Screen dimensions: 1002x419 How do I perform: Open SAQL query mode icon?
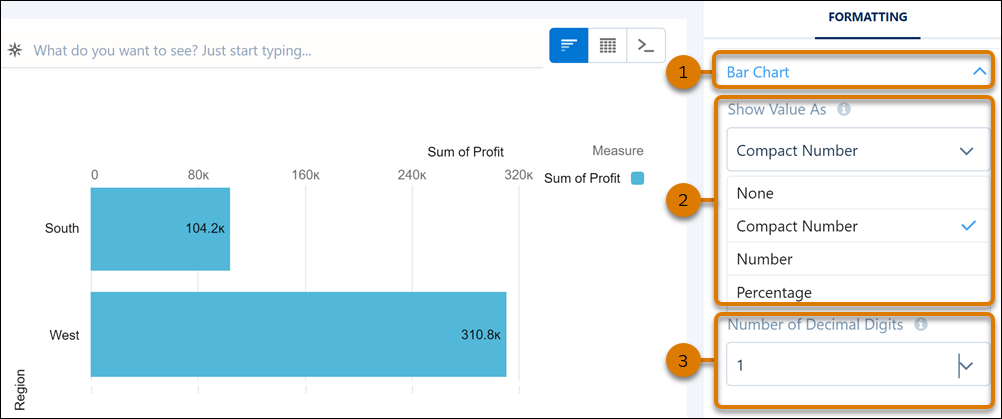[646, 45]
